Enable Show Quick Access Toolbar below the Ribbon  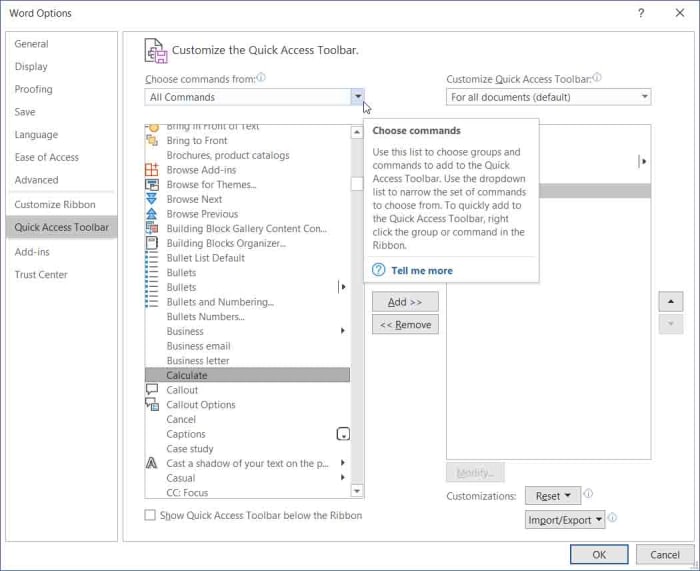pyautogui.click(x=150, y=516)
